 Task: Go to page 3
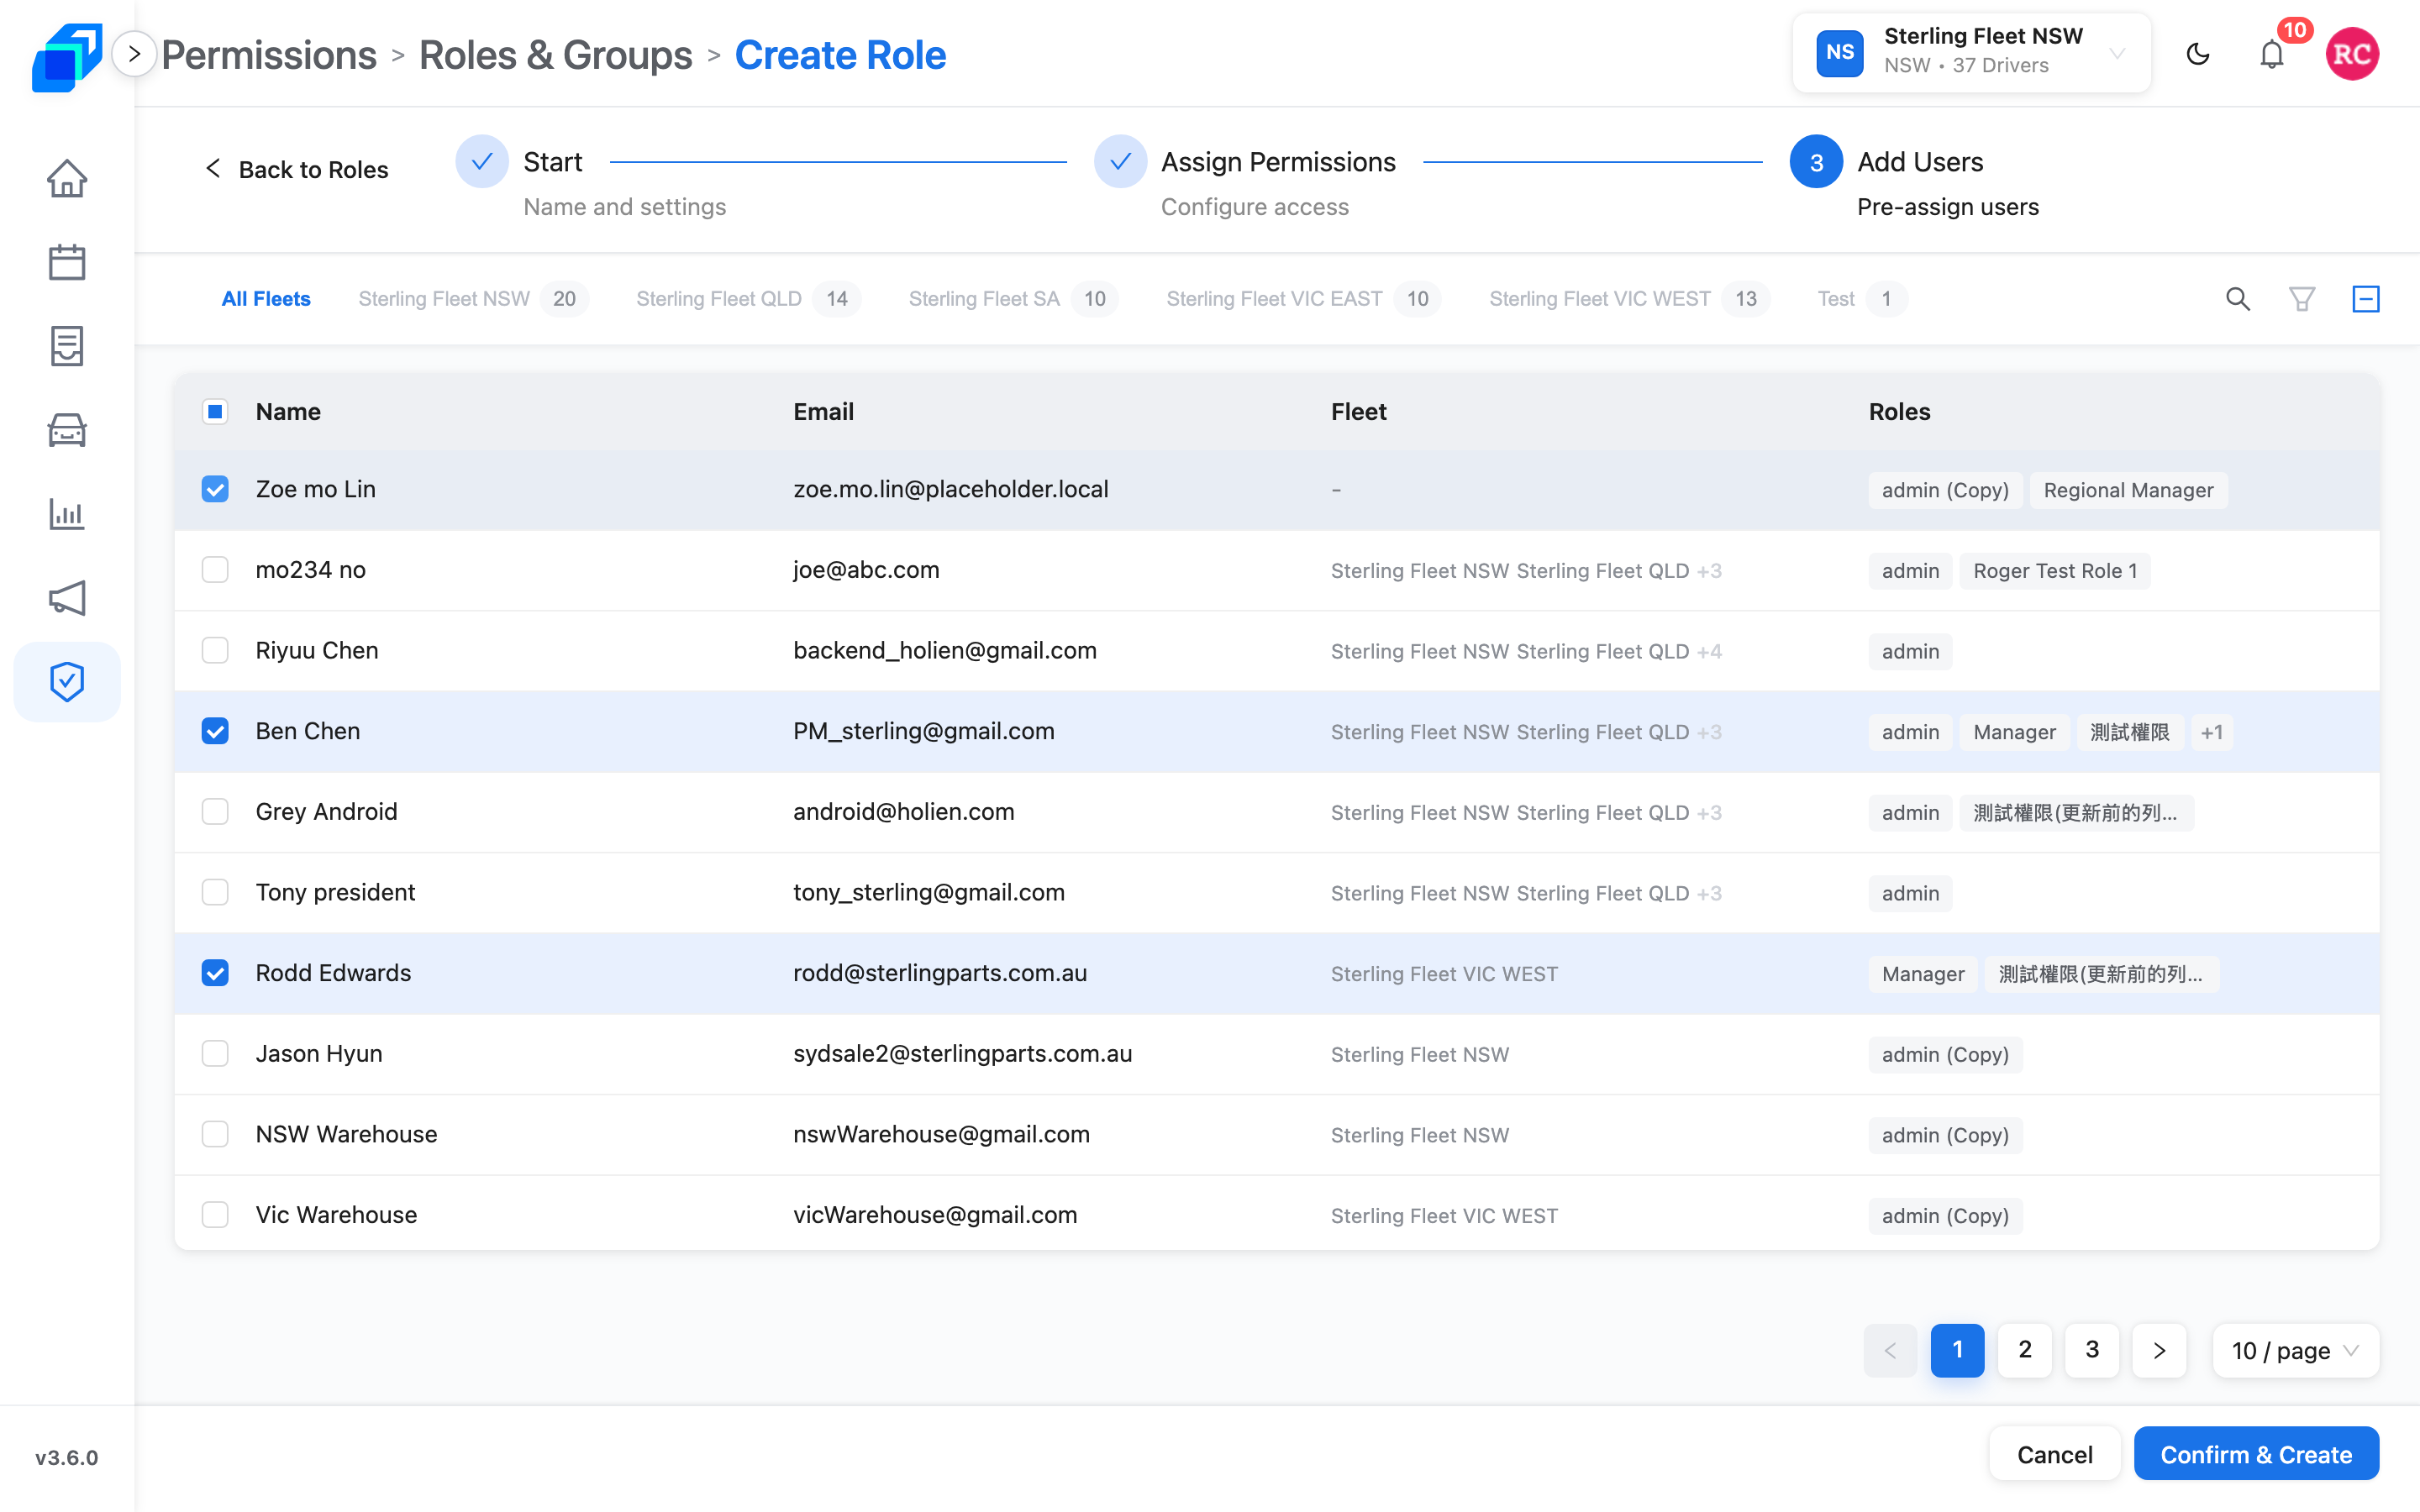tap(2091, 1351)
